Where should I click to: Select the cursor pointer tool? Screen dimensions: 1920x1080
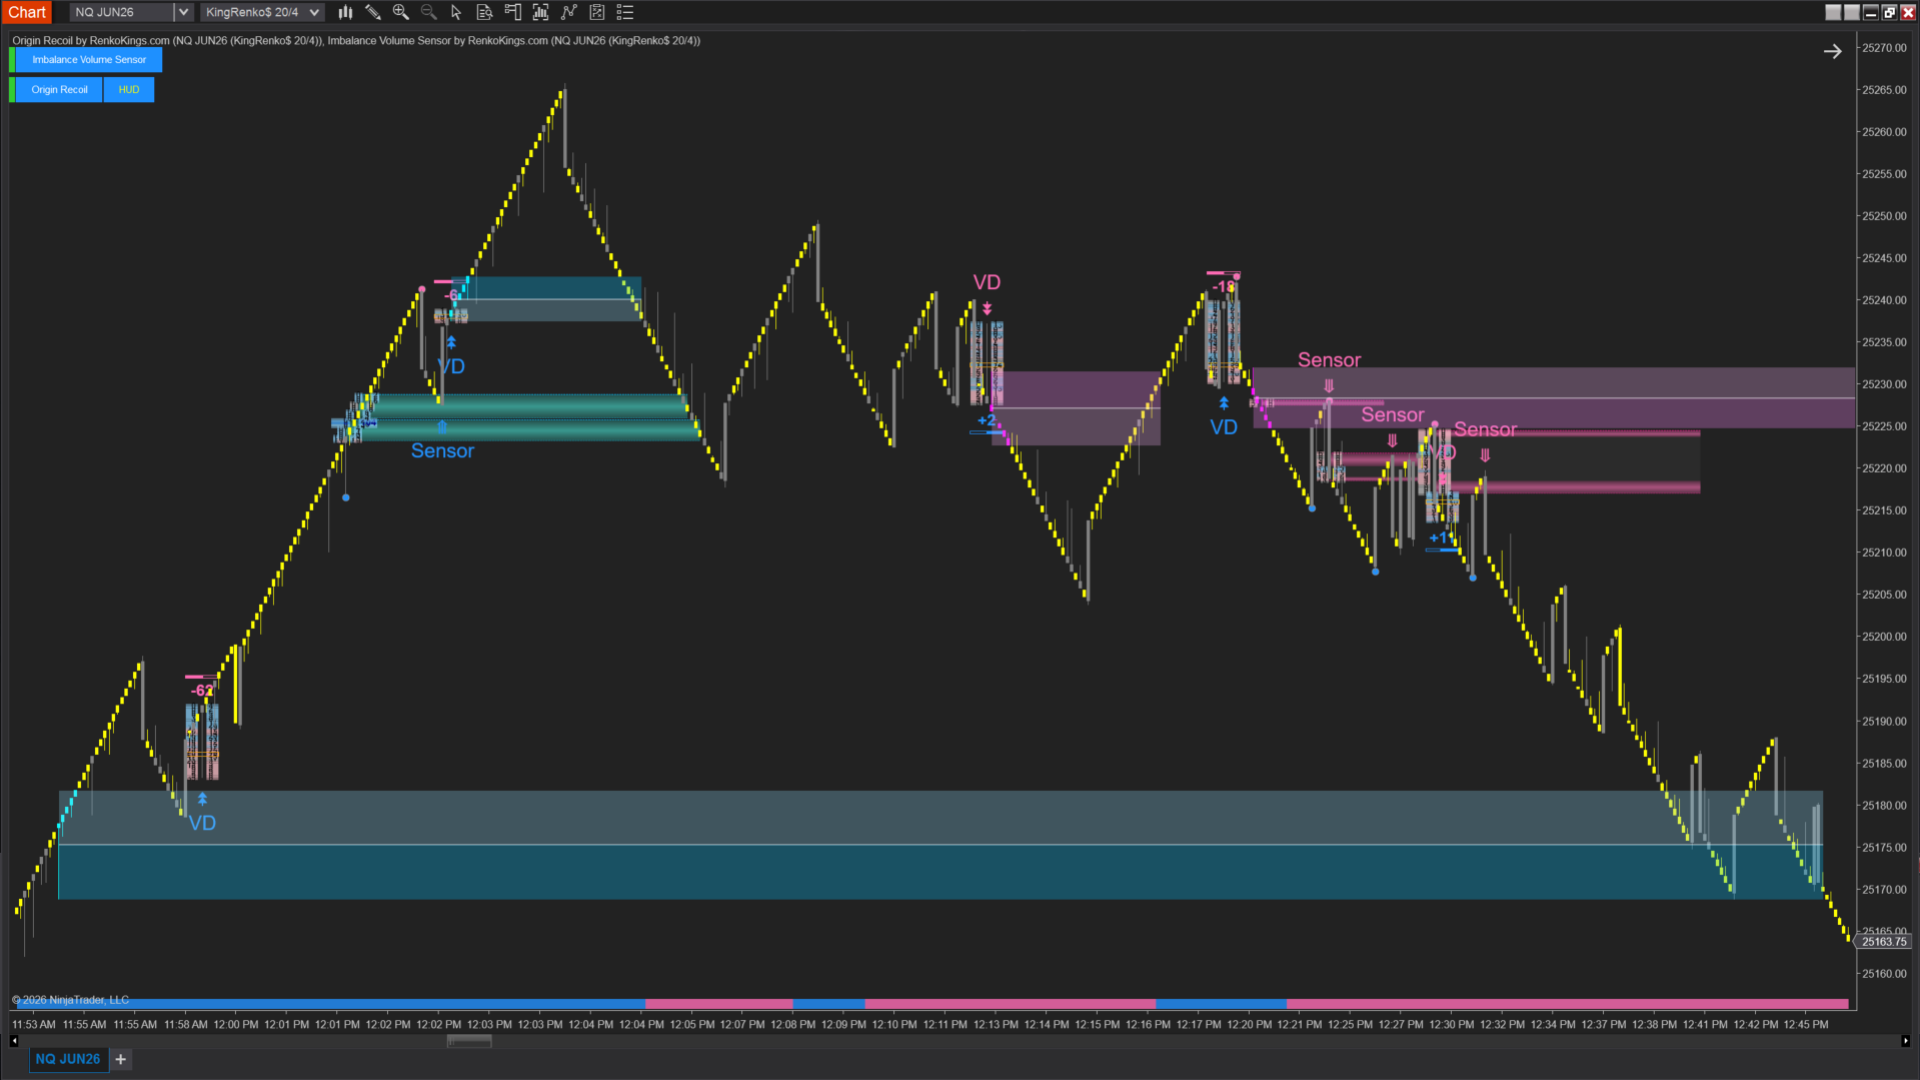tap(456, 12)
